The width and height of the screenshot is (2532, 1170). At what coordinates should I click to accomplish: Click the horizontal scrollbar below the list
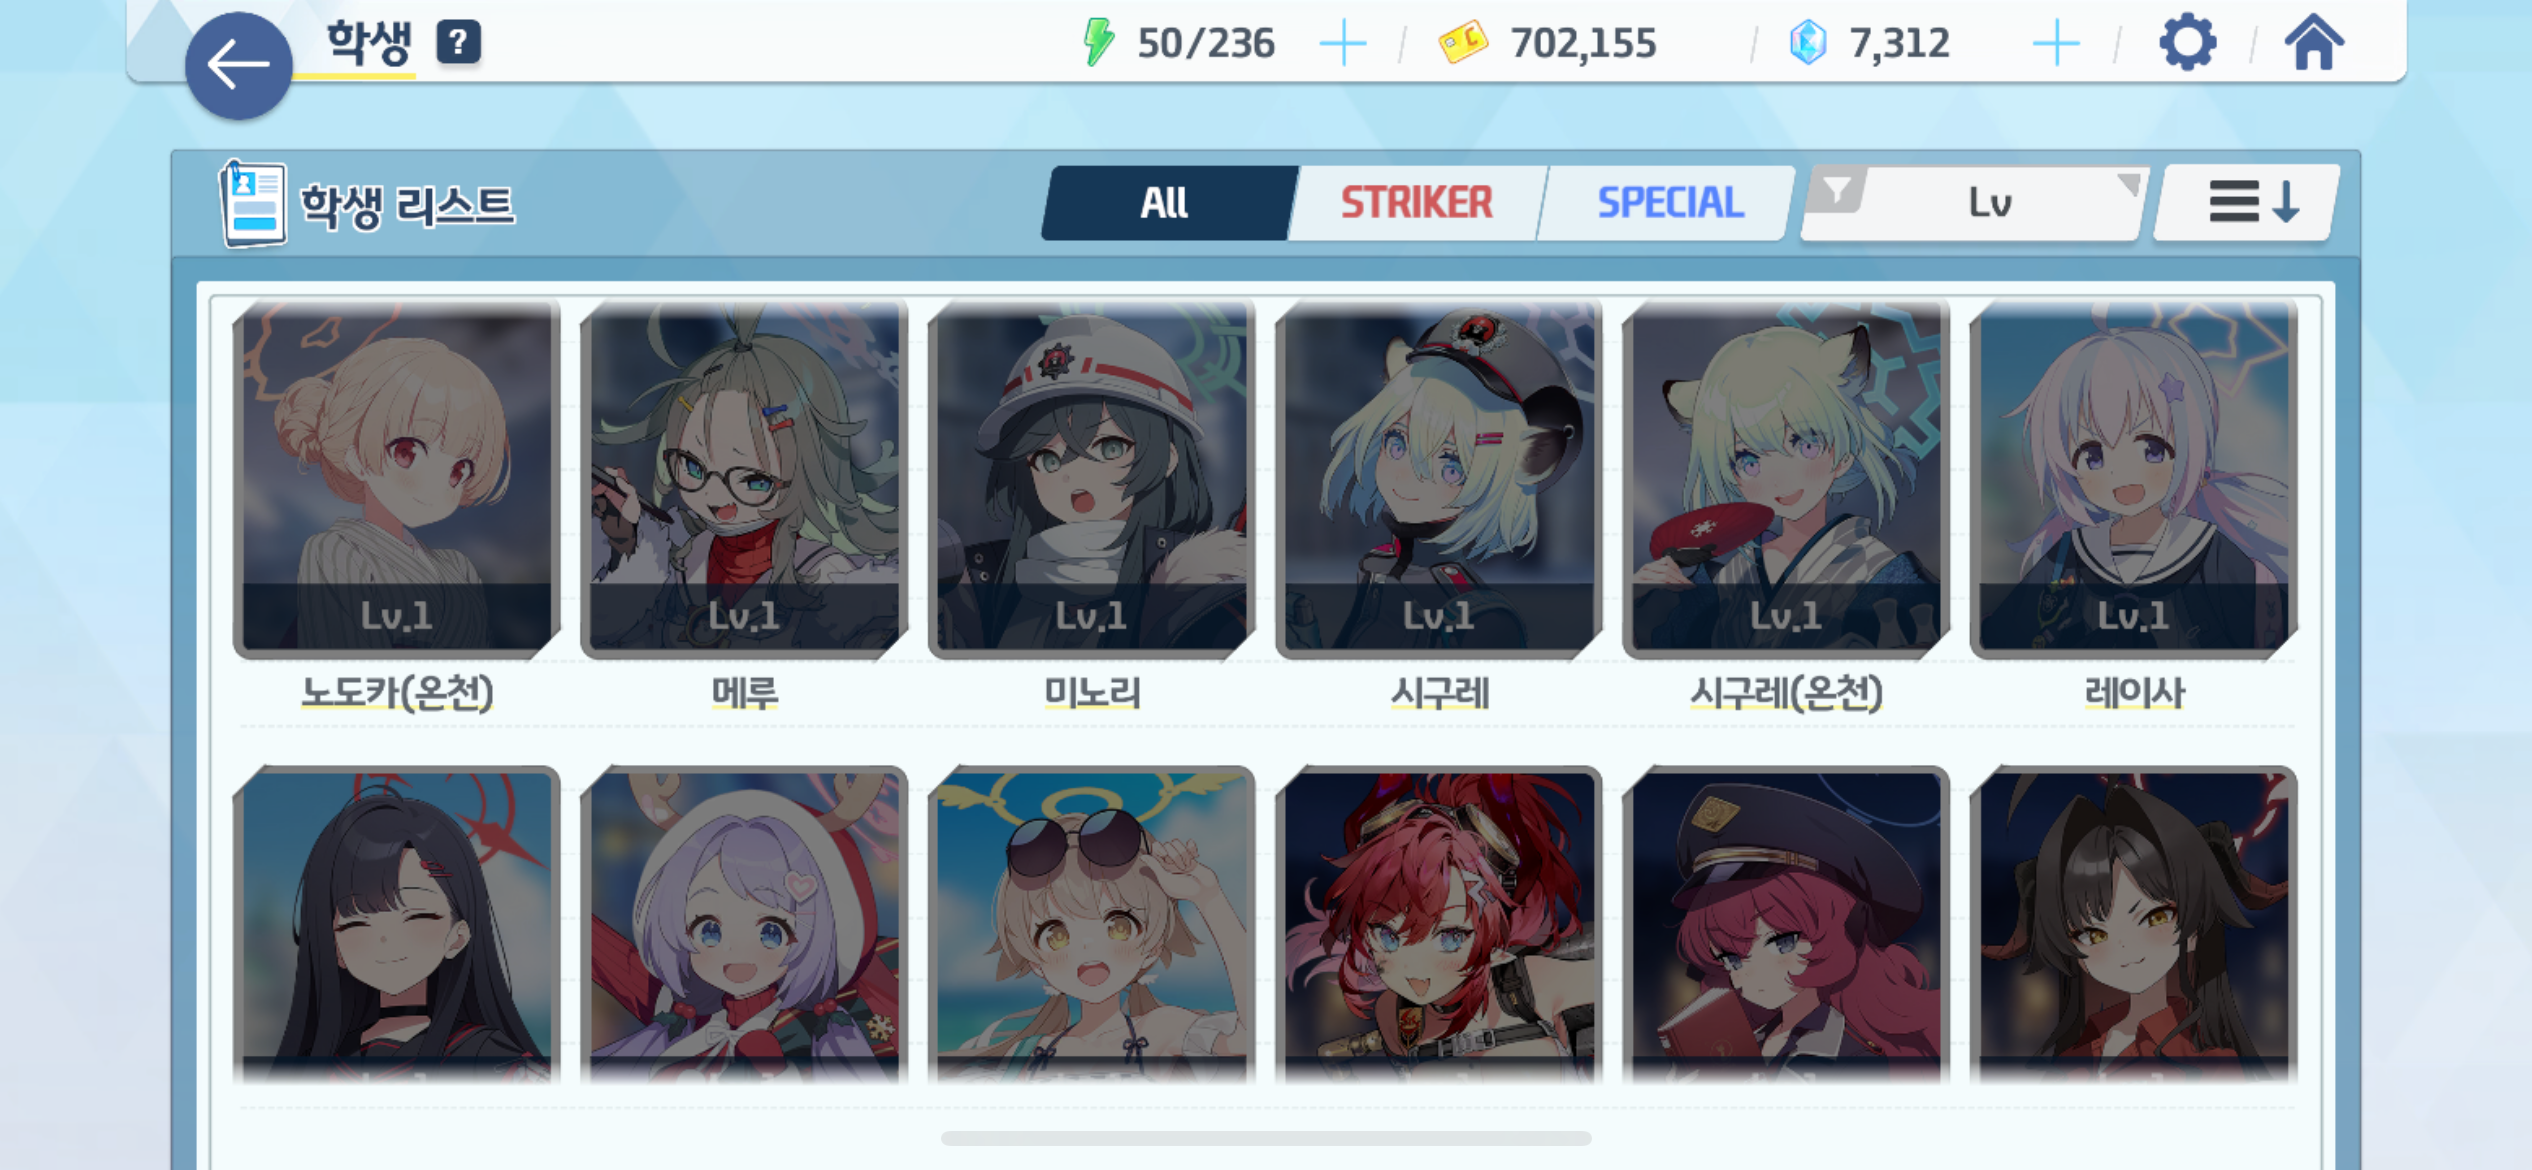point(1266,1138)
